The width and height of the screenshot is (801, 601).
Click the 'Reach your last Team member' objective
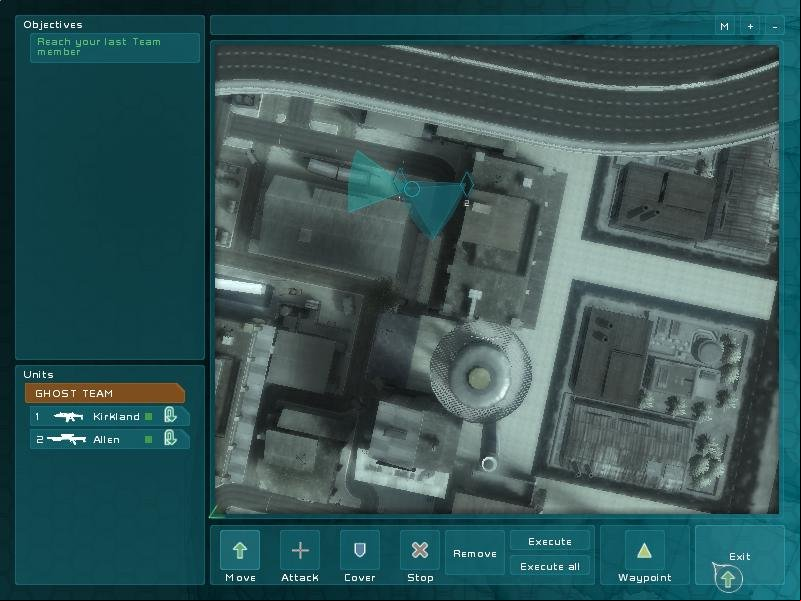[114, 47]
